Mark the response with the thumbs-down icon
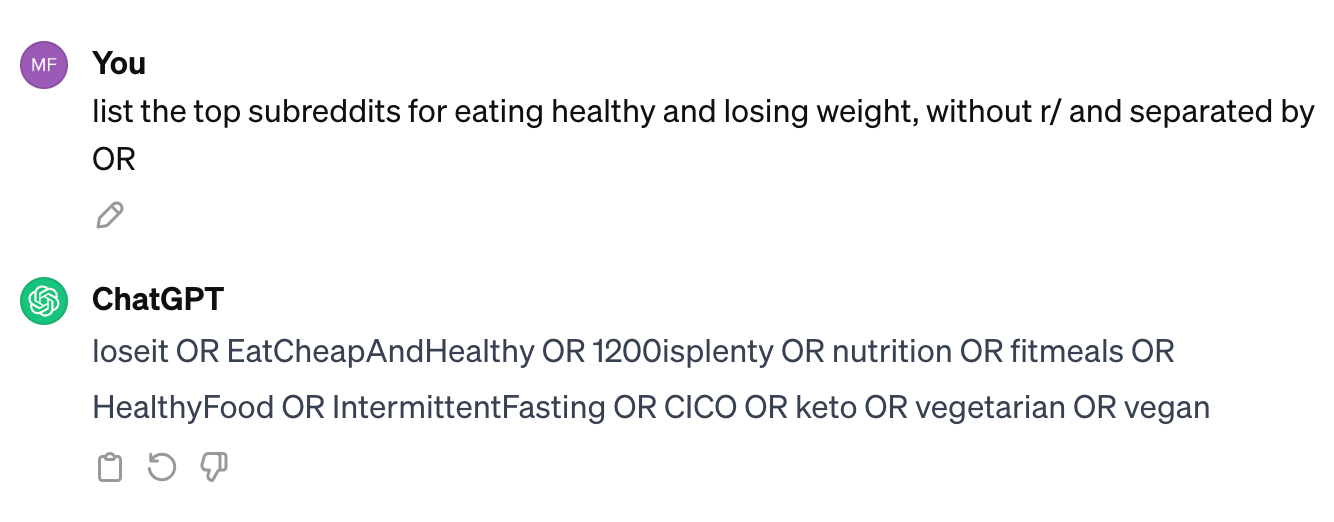 [x=214, y=467]
